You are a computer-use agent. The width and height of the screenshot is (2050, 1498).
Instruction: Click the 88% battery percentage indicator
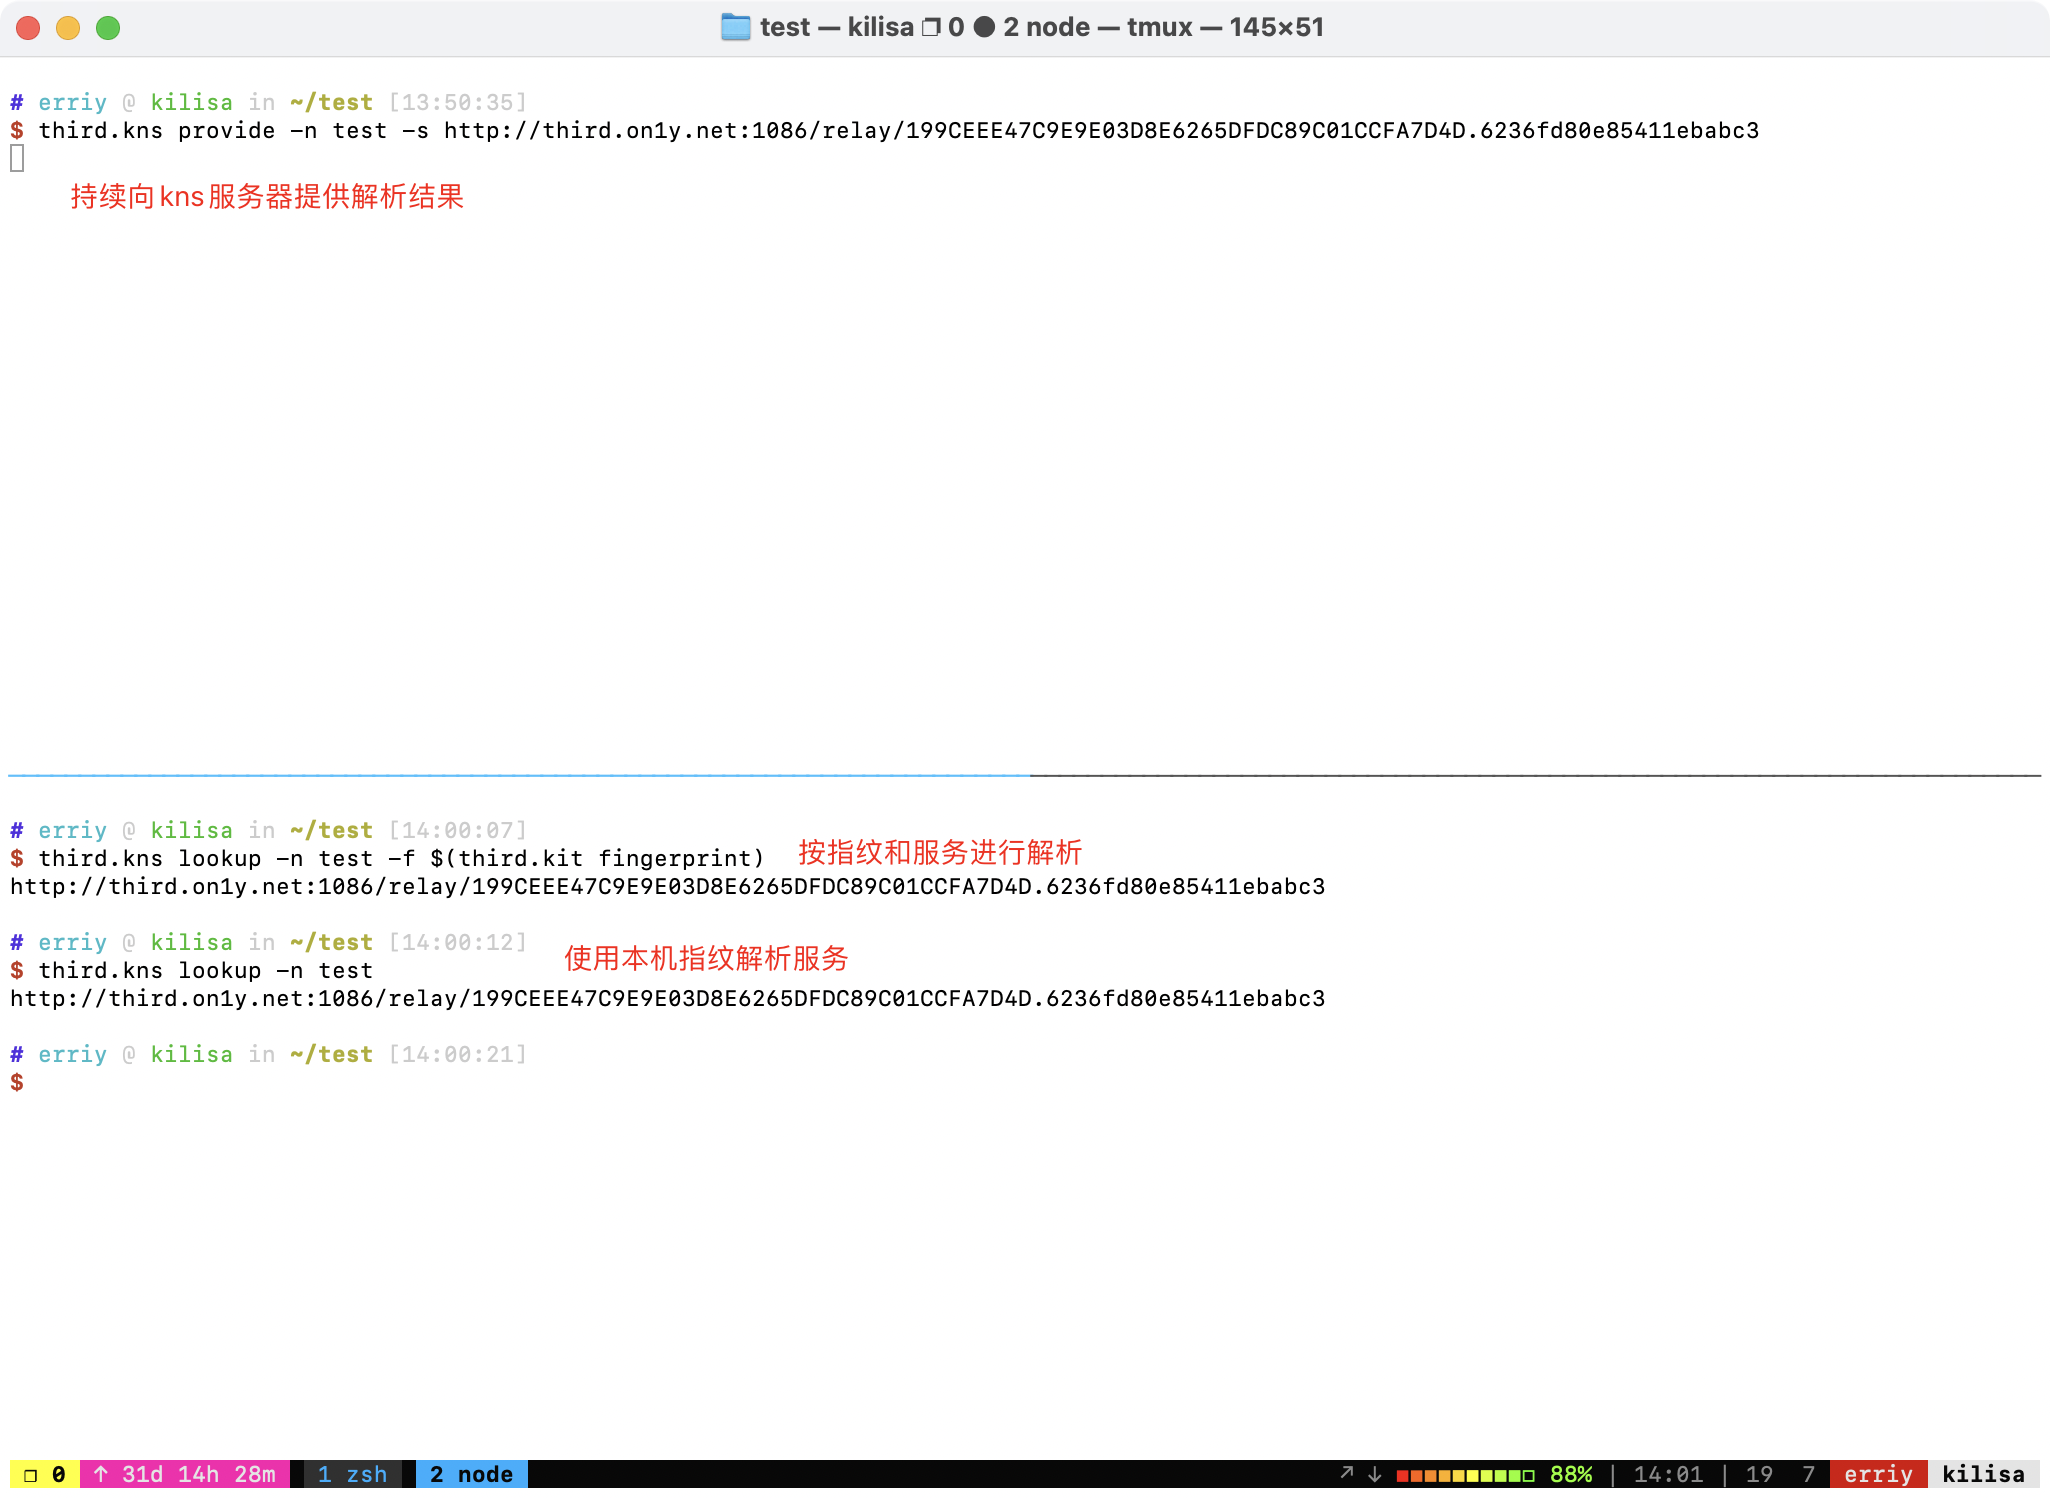pyautogui.click(x=1571, y=1474)
